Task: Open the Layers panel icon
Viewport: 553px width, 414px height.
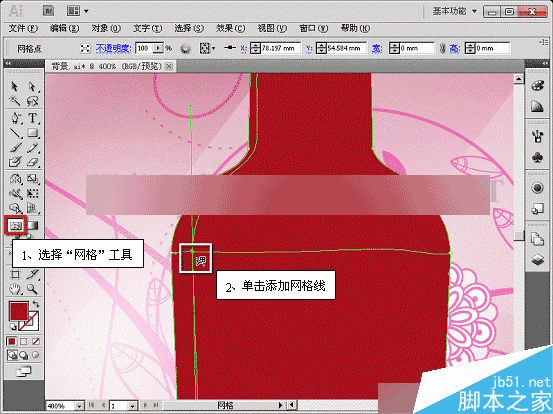Action: pyautogui.click(x=537, y=260)
